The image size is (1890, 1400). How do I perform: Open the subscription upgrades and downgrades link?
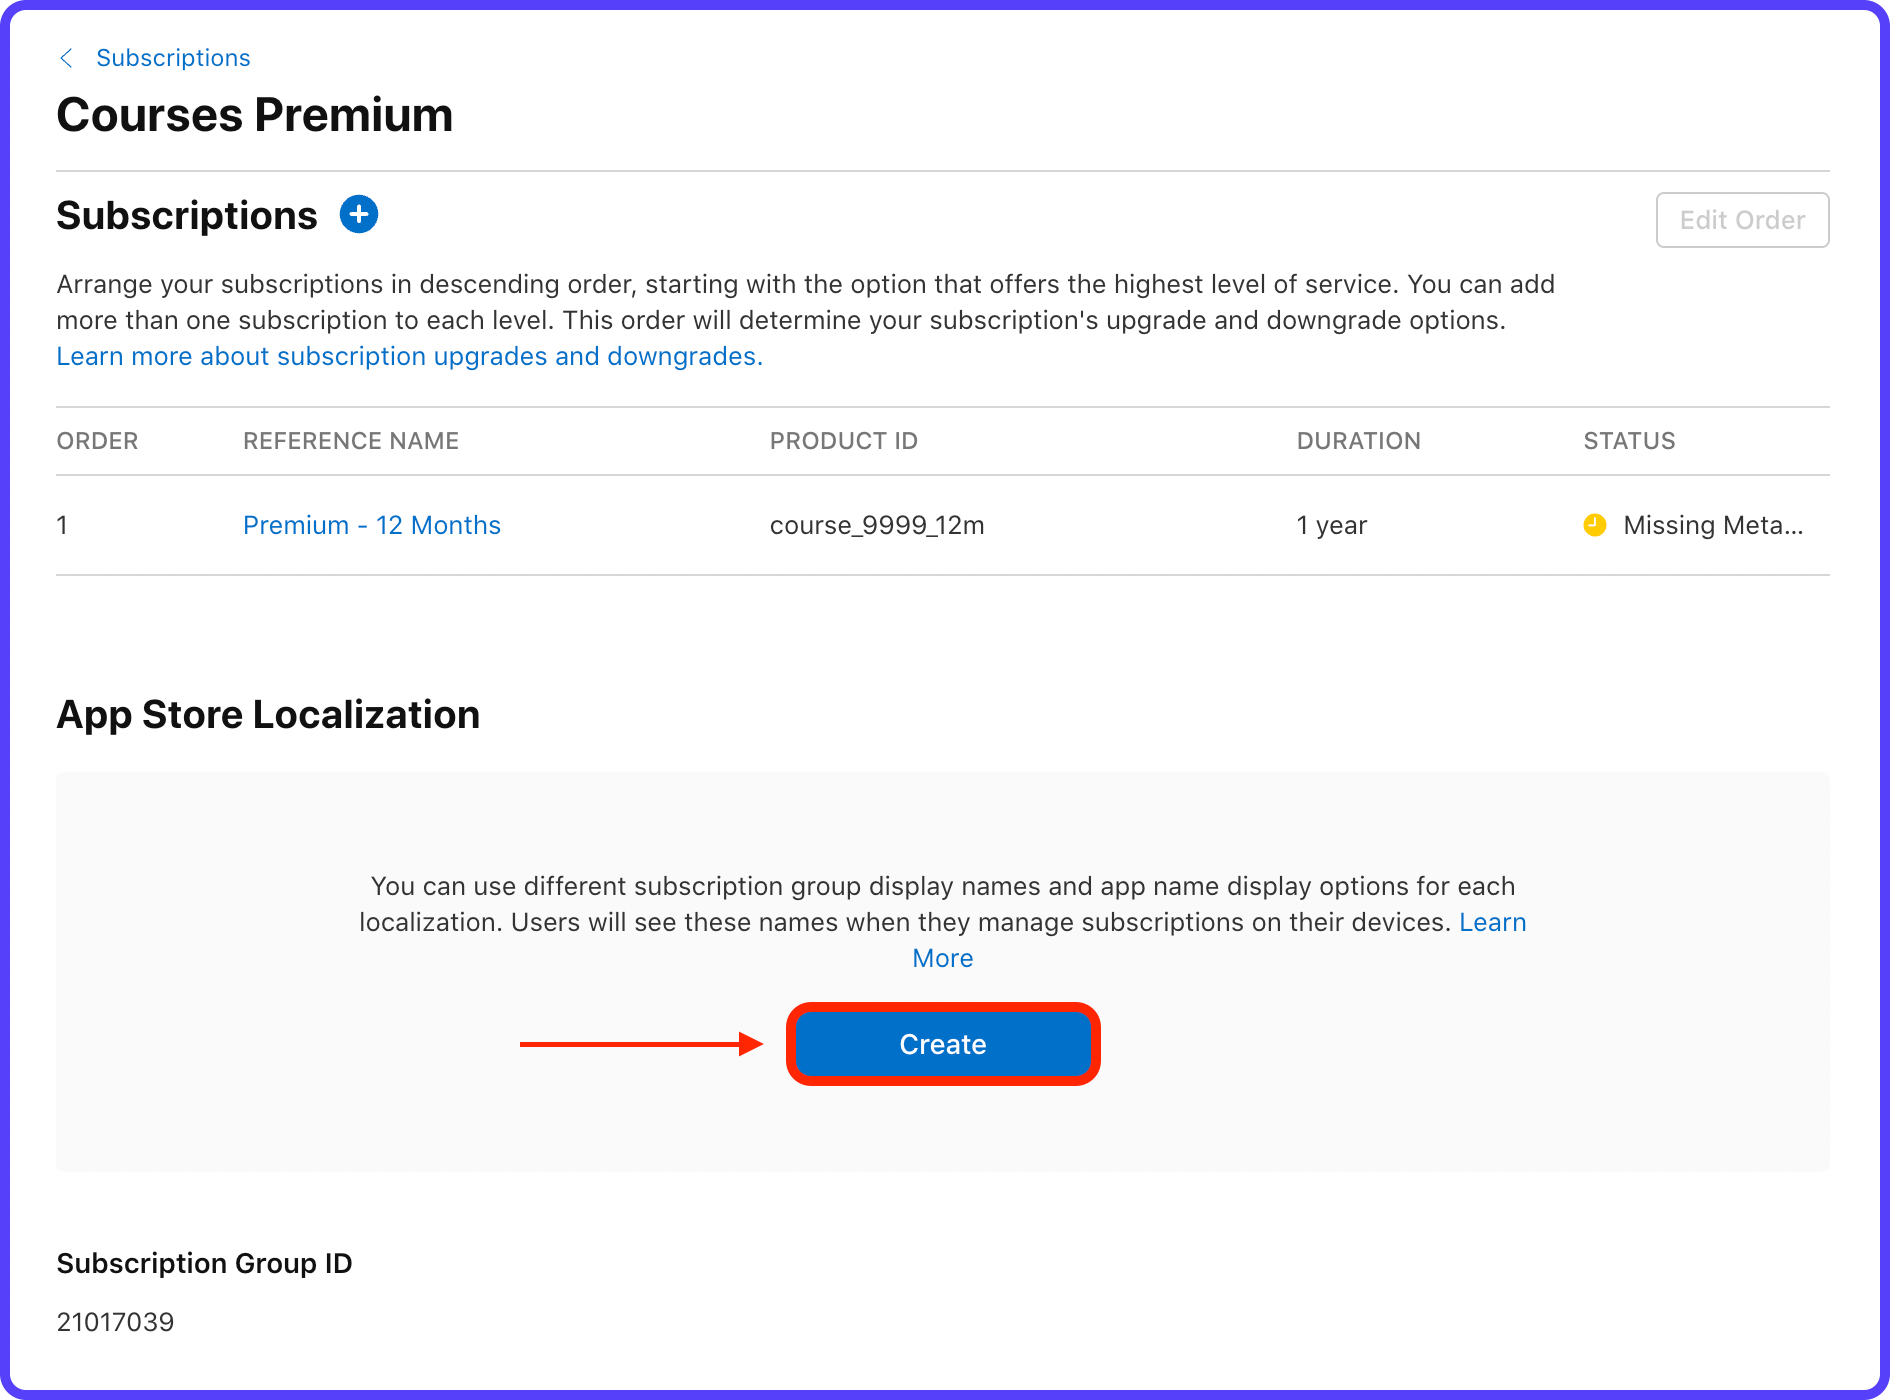409,355
